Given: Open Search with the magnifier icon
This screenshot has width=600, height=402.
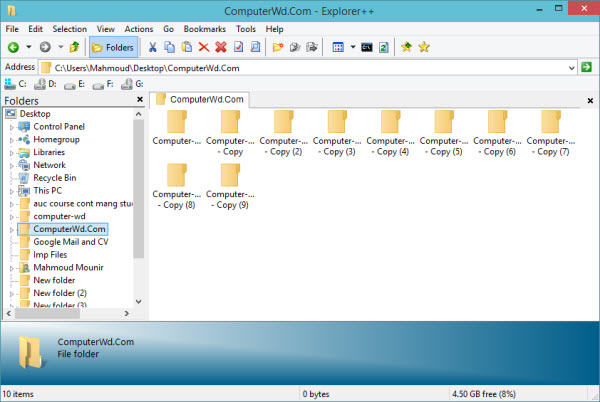Looking at the screenshot, I should pyautogui.click(x=255, y=47).
